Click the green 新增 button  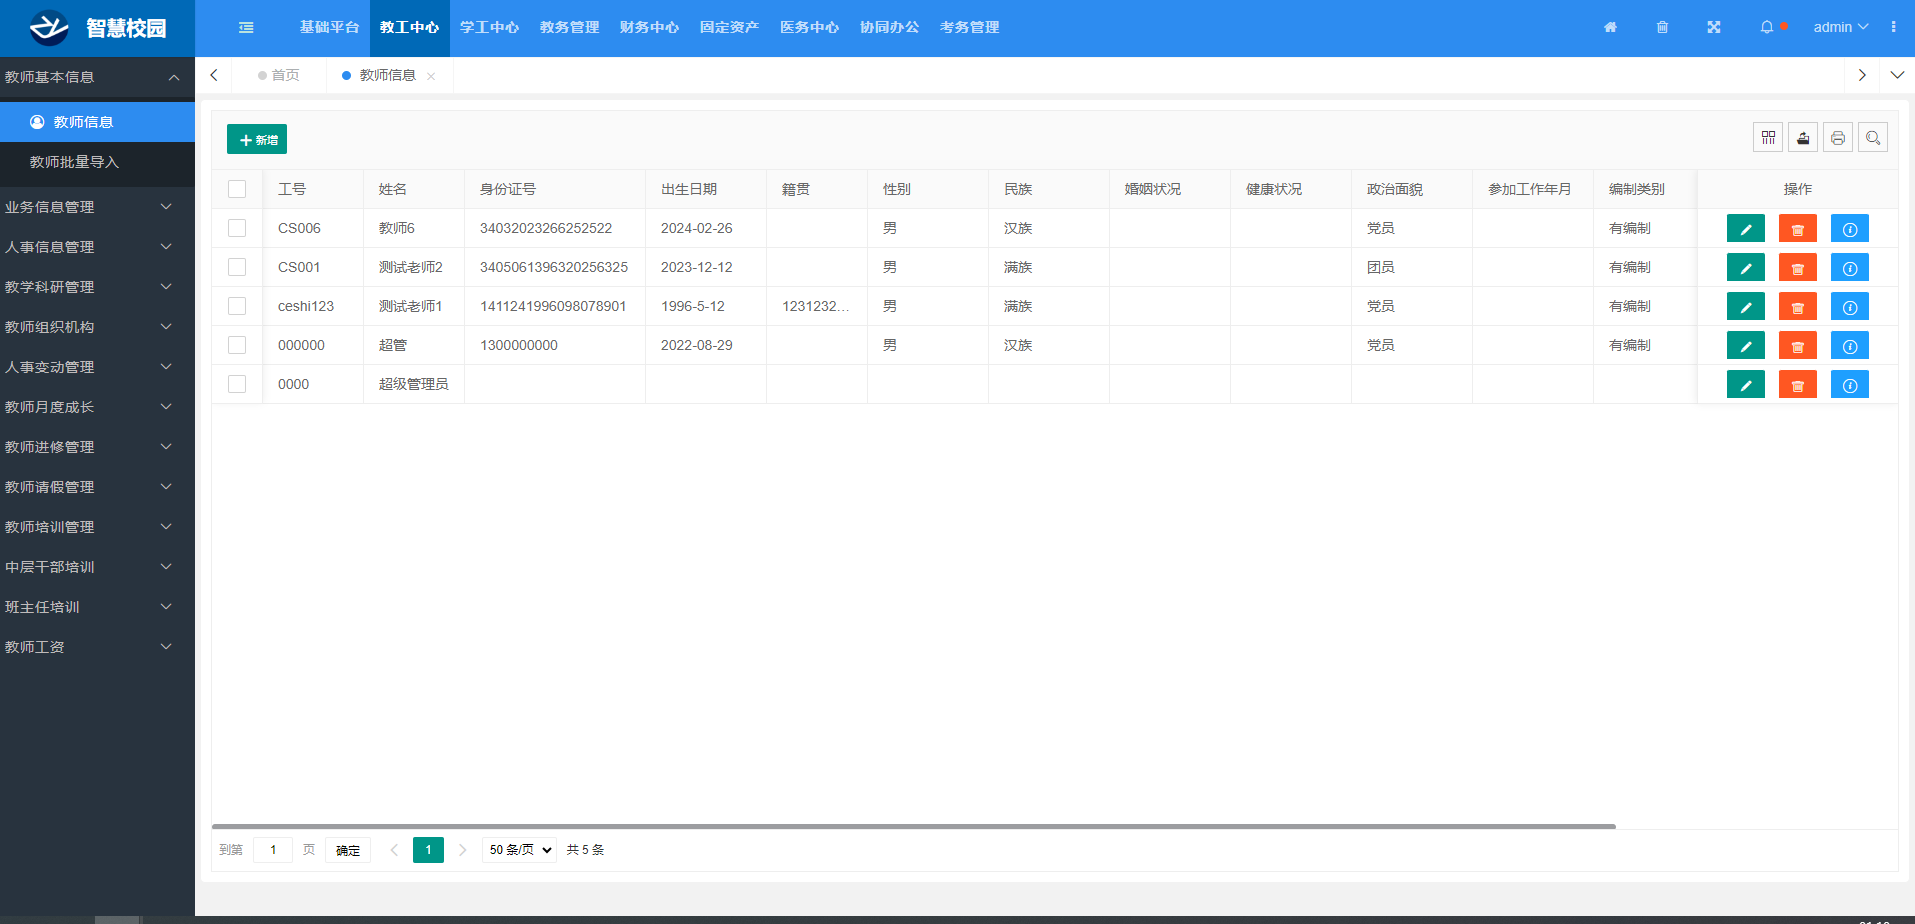[x=257, y=139]
